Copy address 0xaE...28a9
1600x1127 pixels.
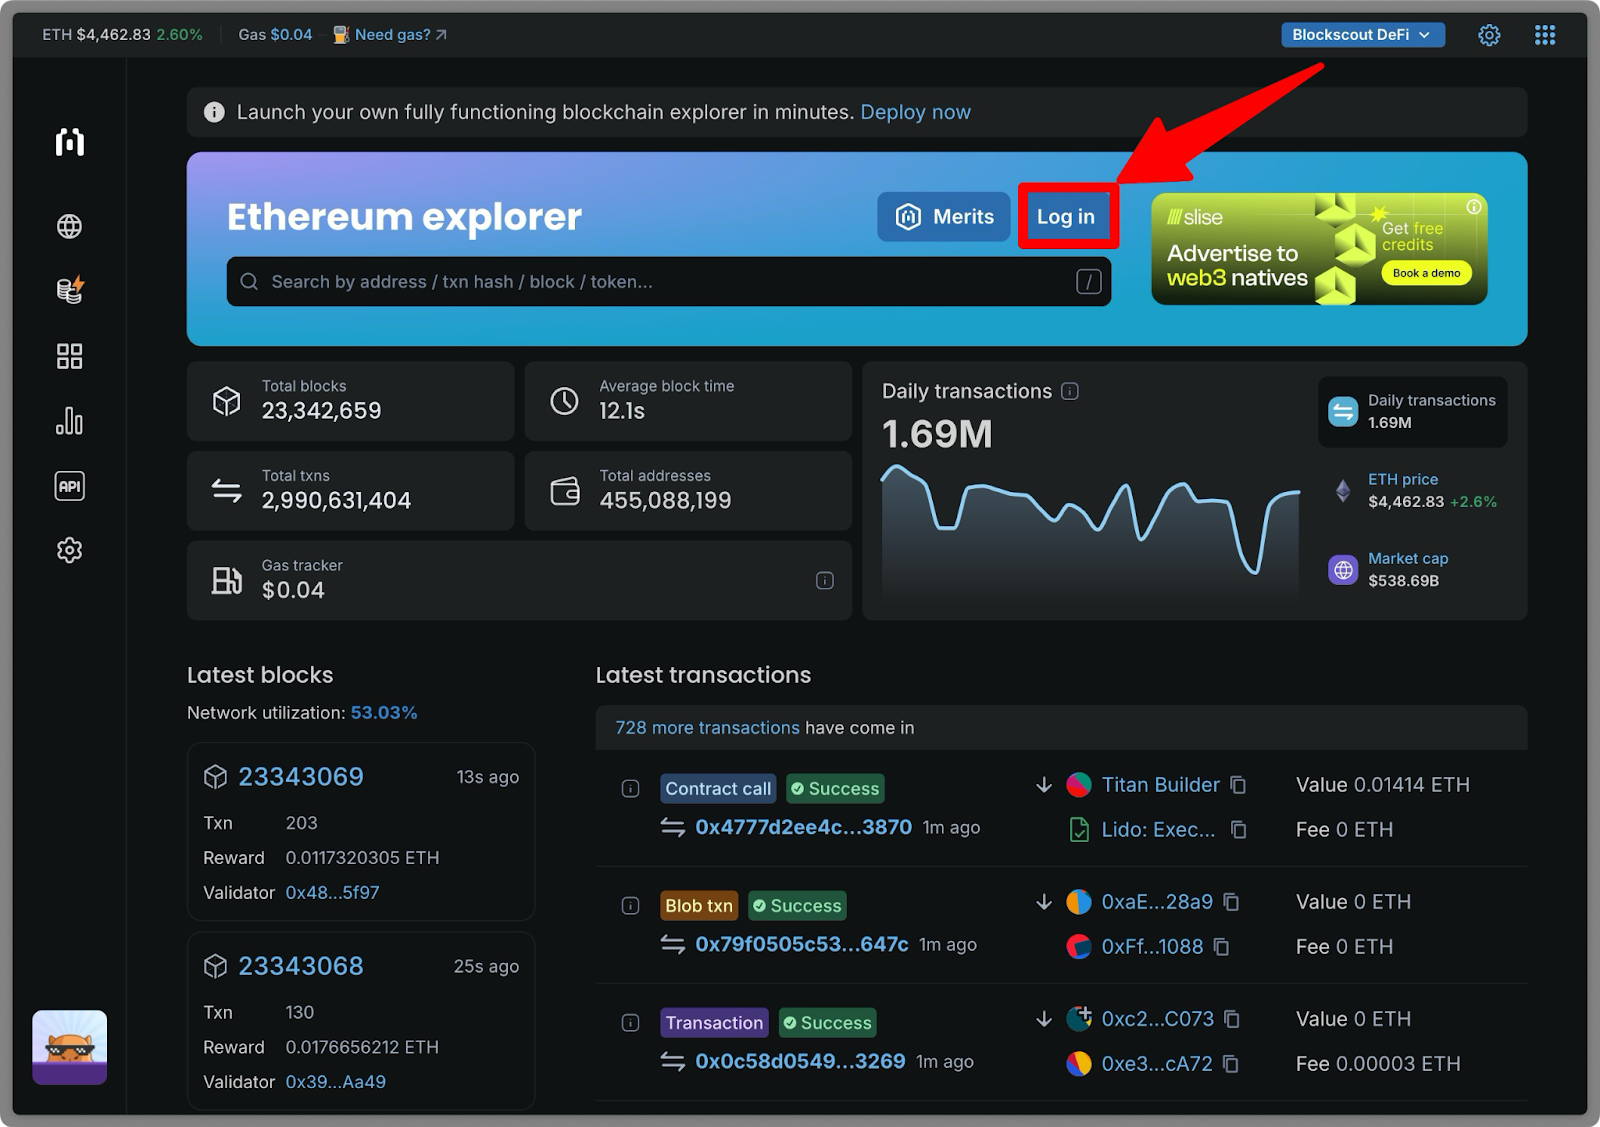(1232, 902)
